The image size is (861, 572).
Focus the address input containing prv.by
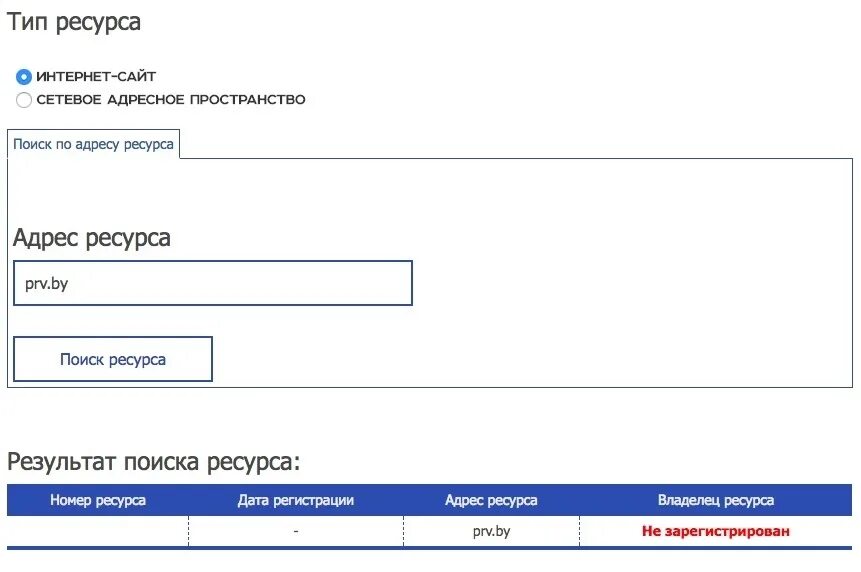(213, 283)
